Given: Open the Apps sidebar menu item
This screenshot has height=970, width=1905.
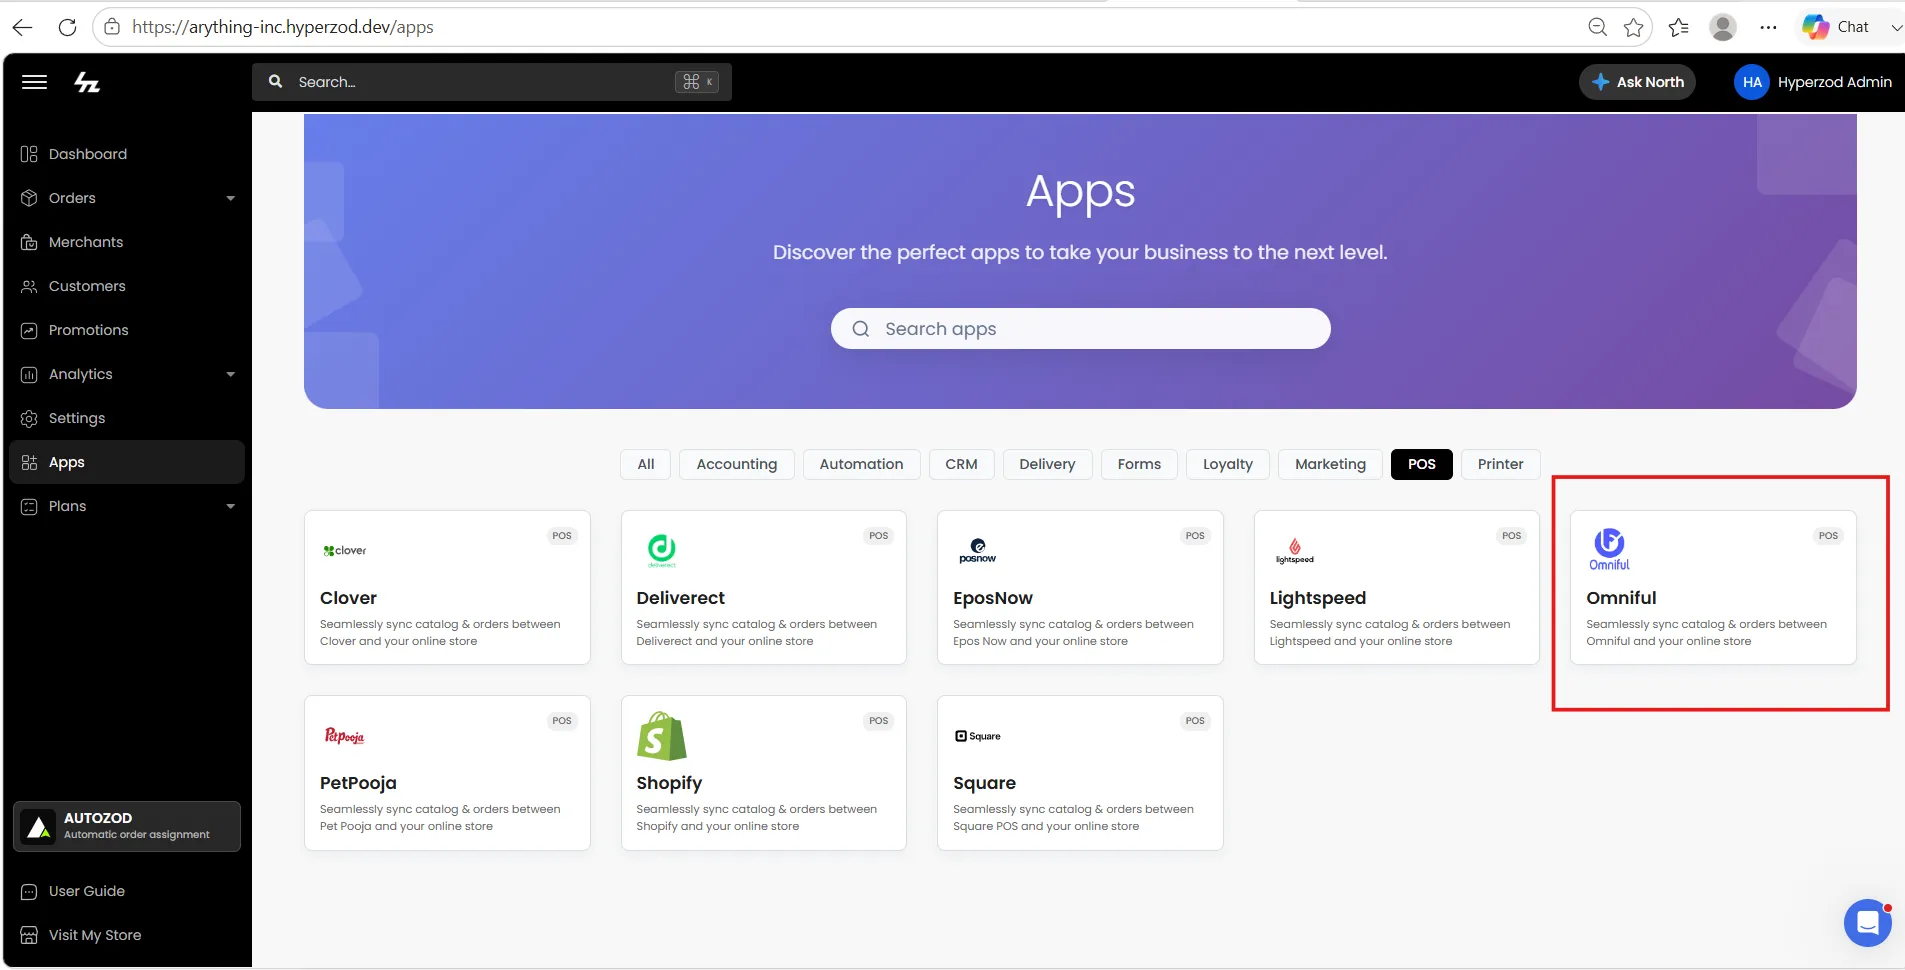Looking at the screenshot, I should [x=127, y=462].
